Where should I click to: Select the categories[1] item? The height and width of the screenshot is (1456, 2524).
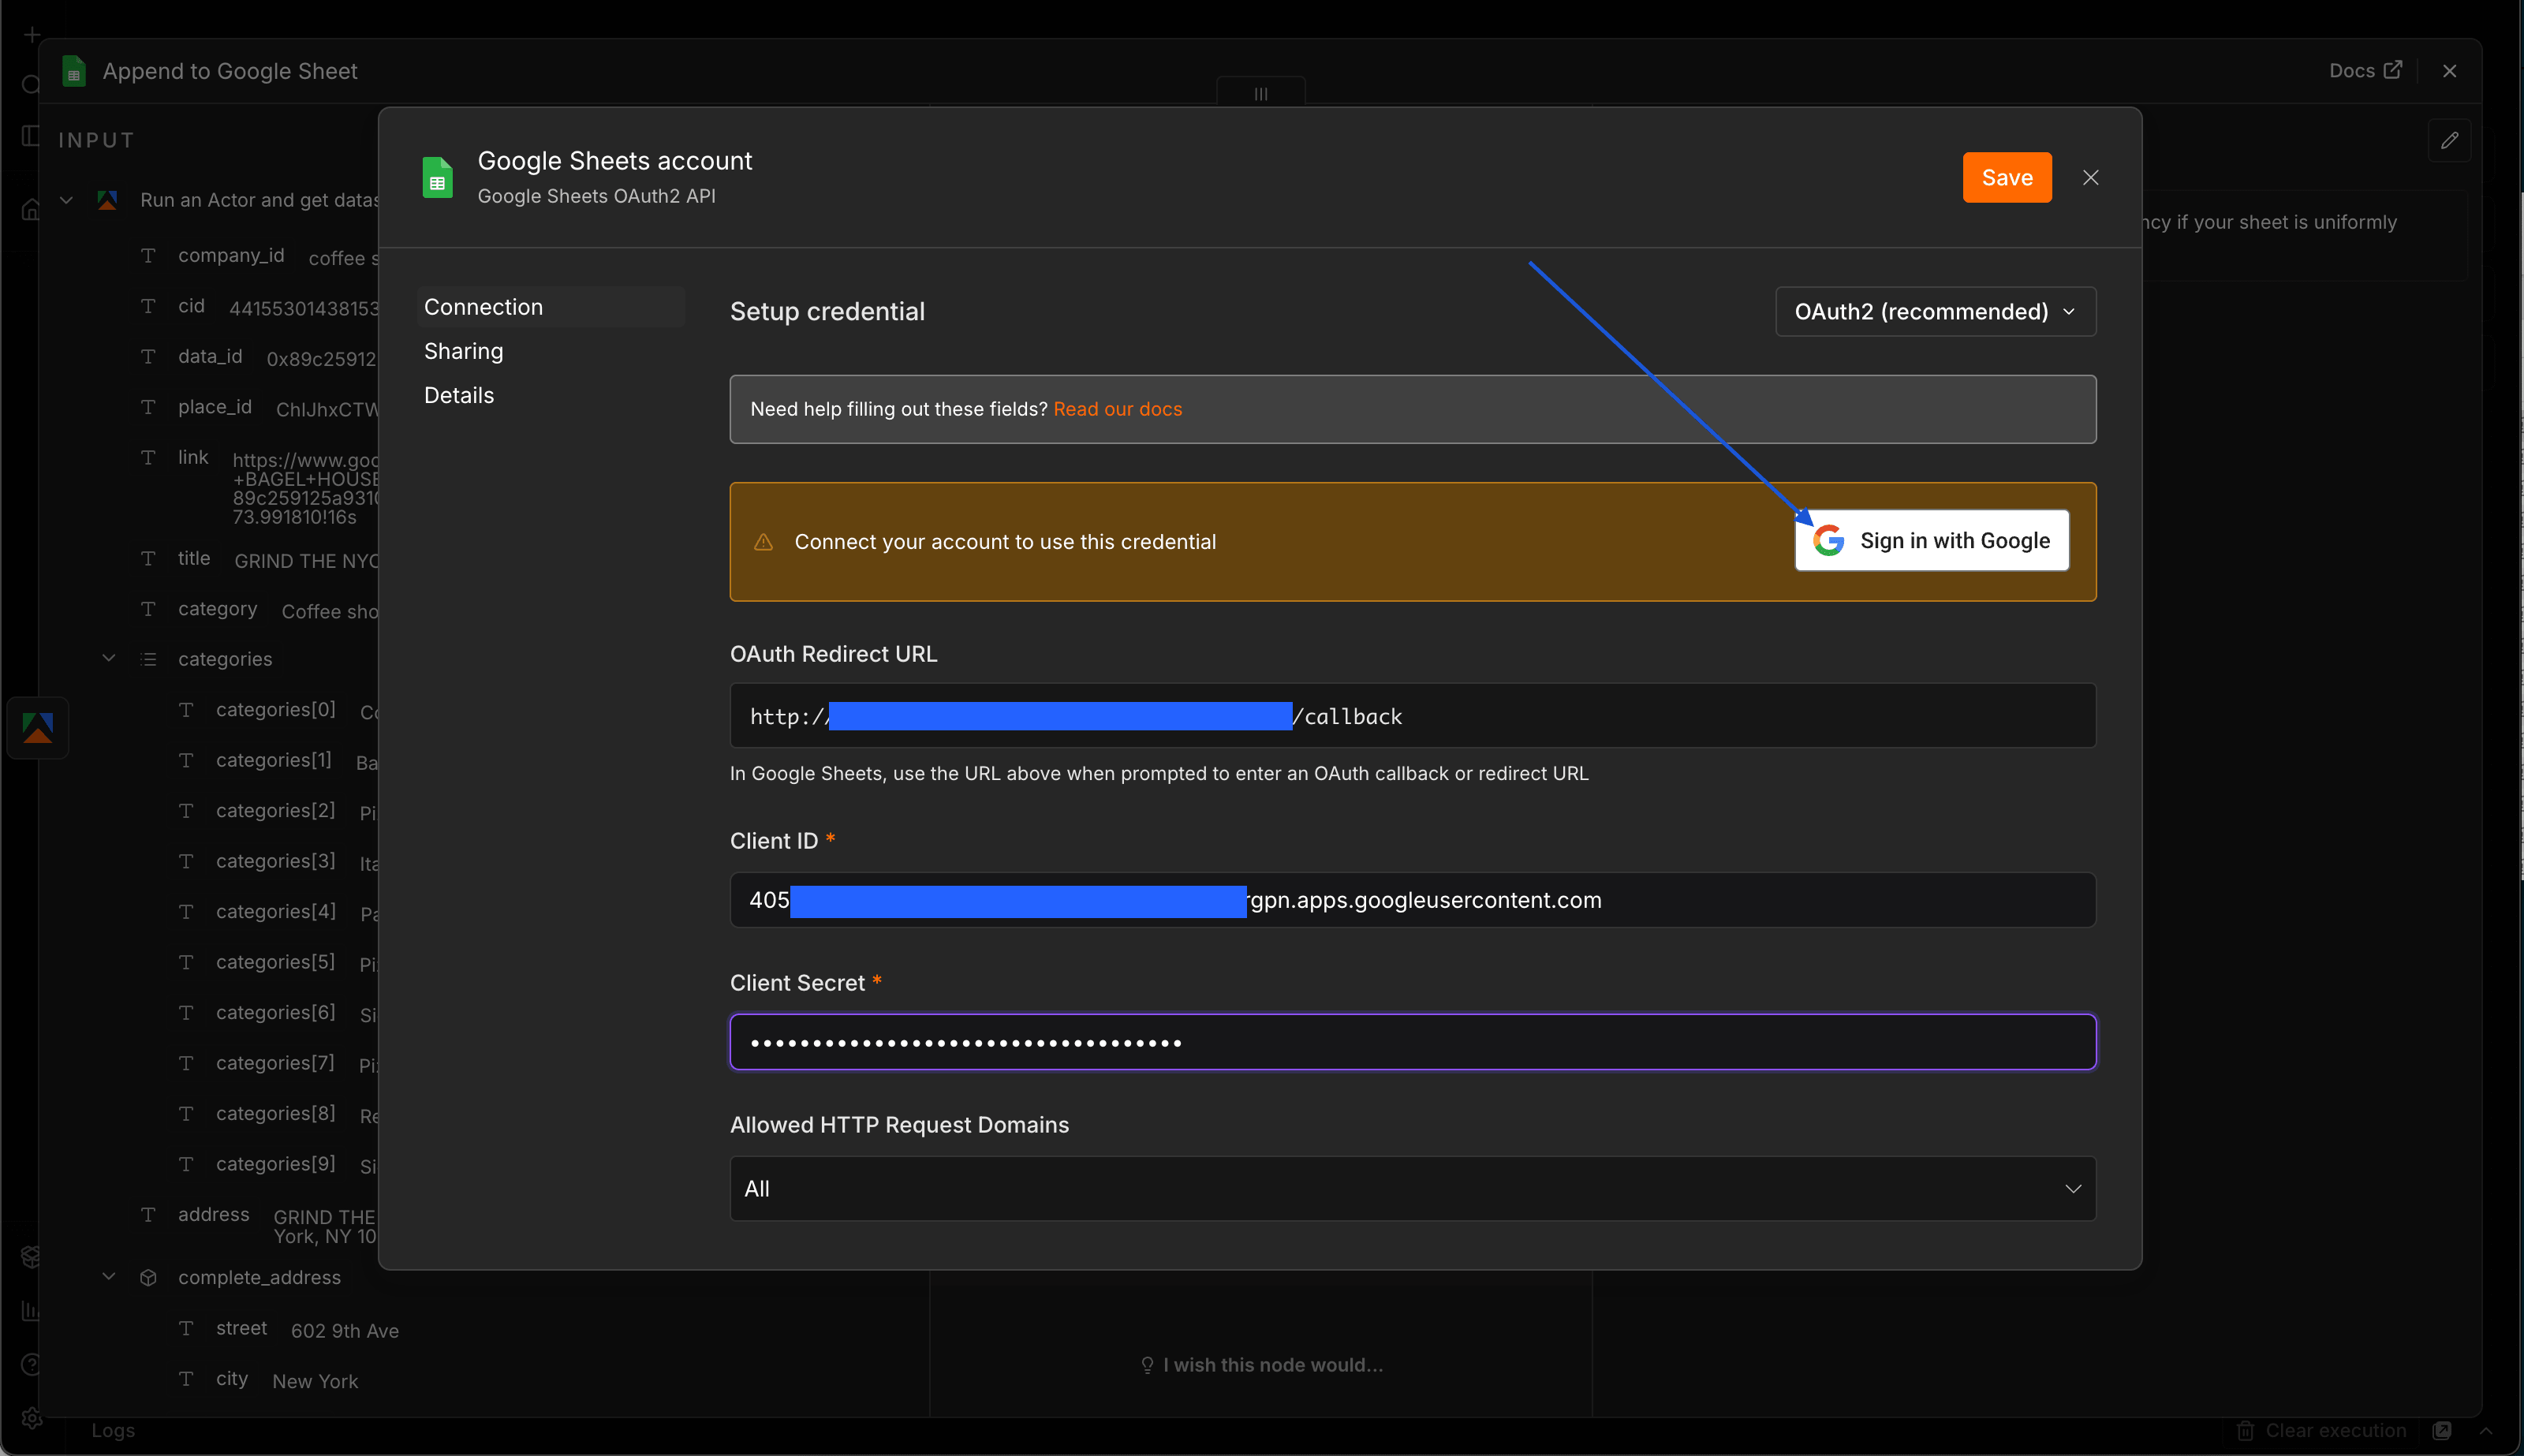[x=273, y=760]
